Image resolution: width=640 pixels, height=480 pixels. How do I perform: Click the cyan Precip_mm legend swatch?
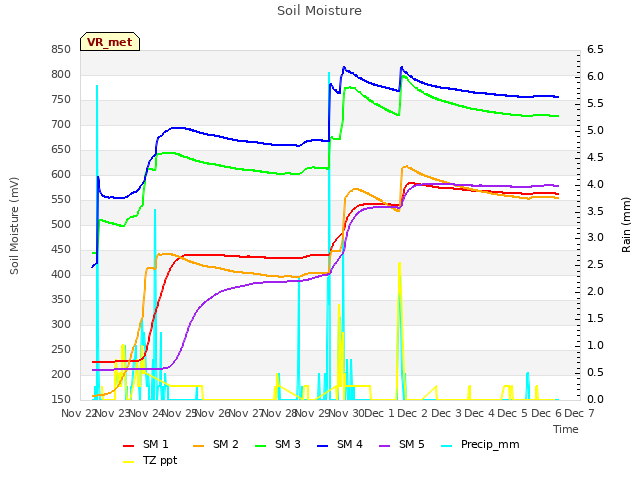click(x=447, y=446)
